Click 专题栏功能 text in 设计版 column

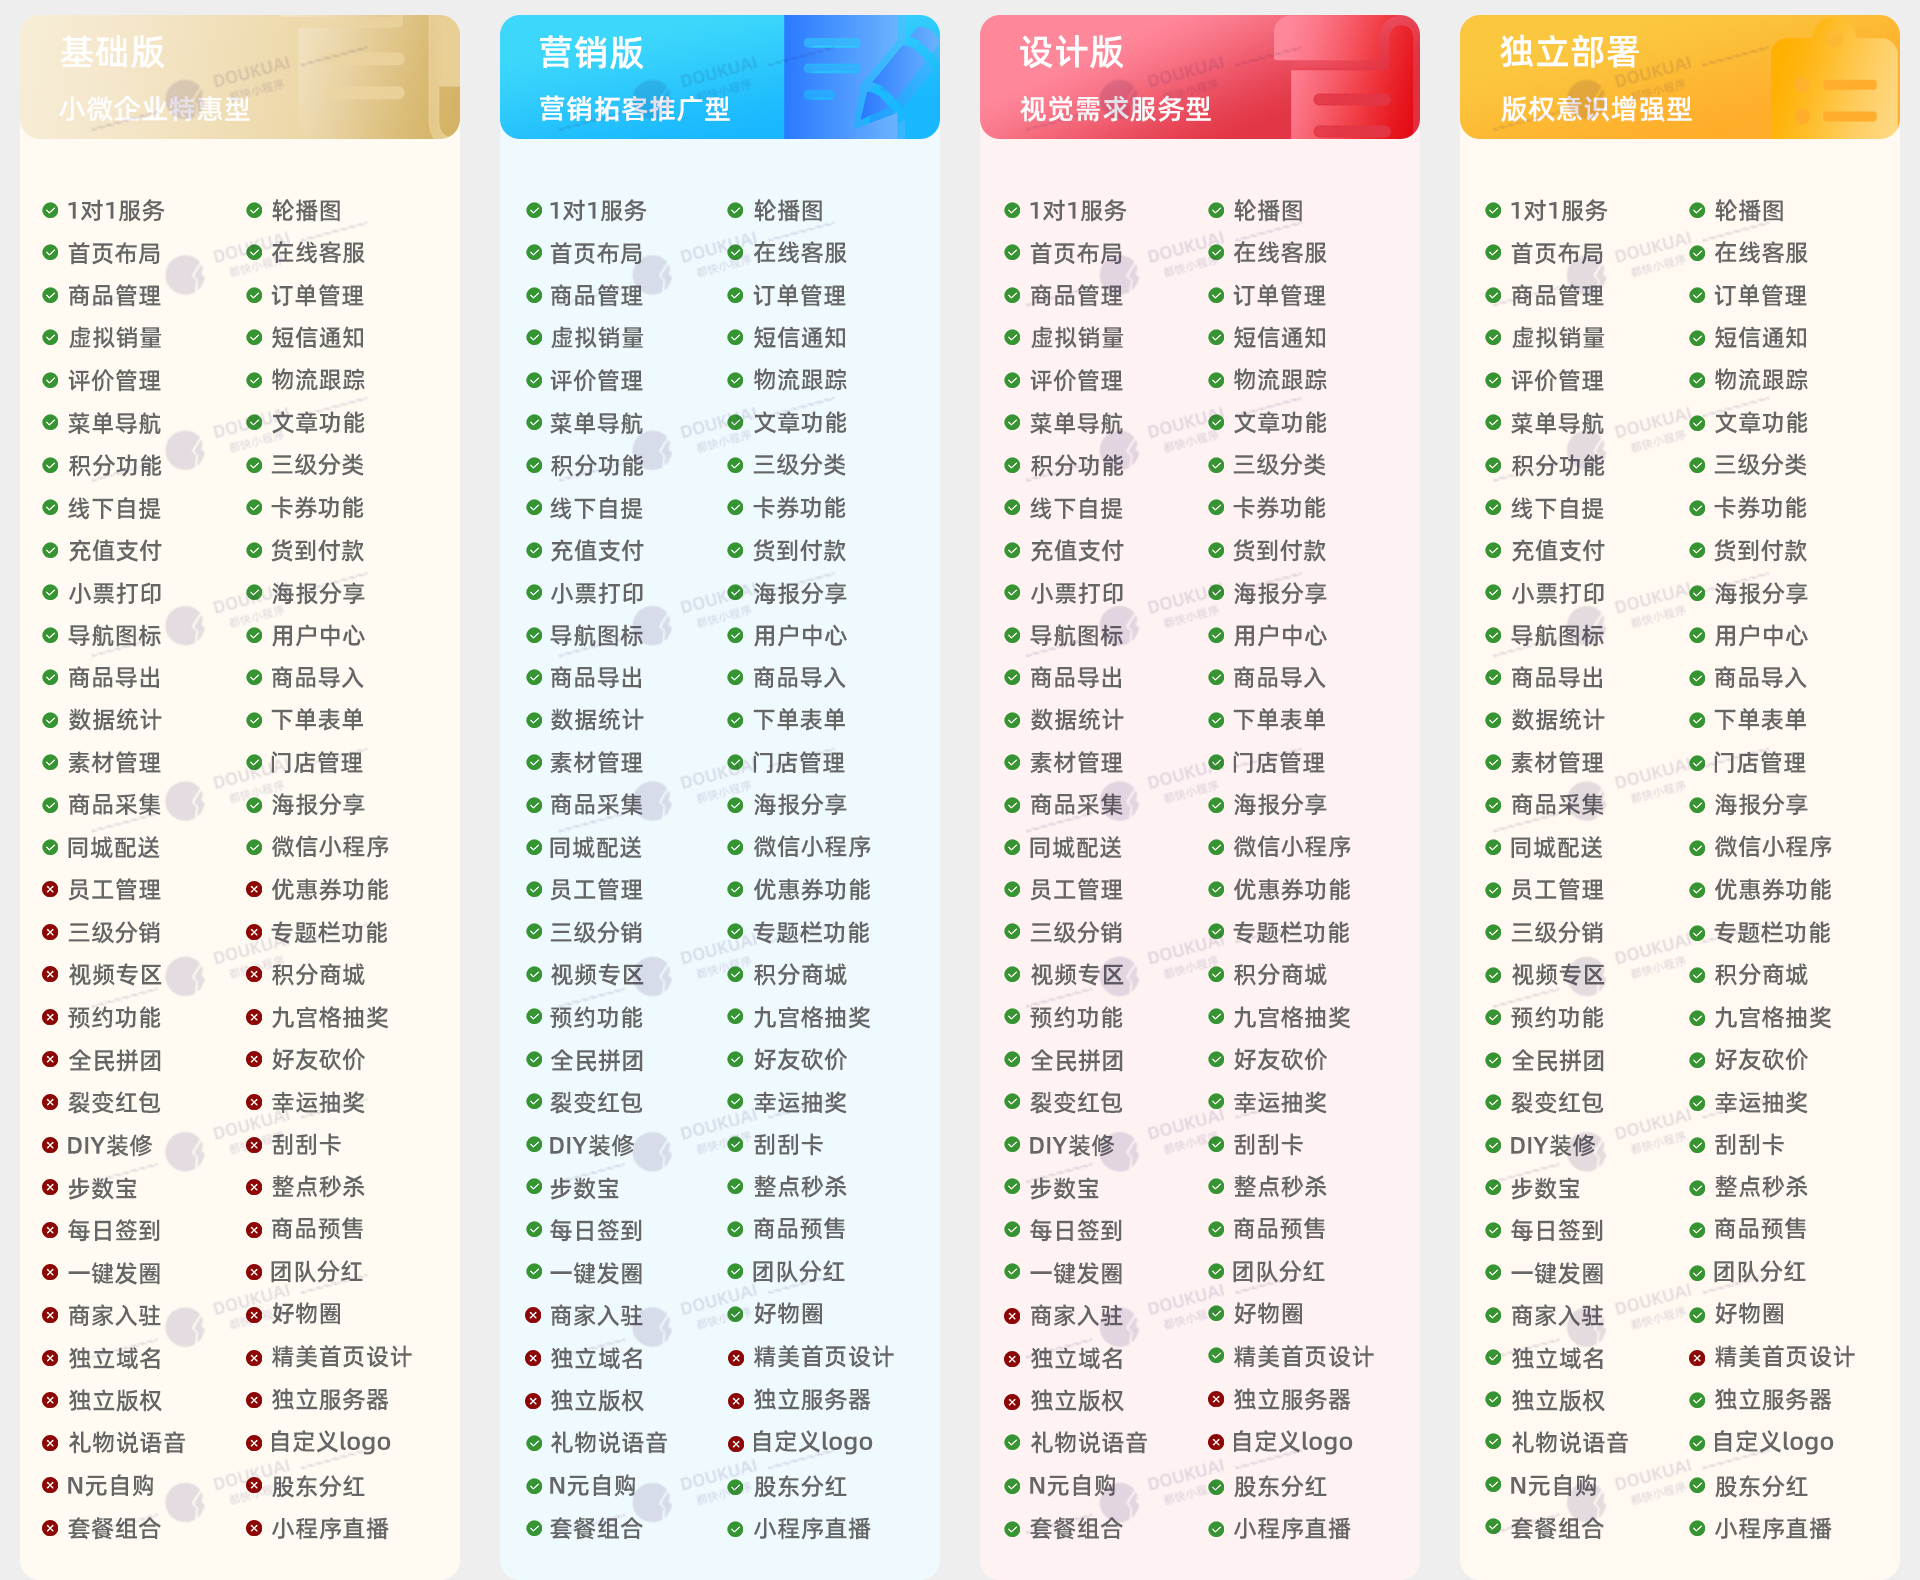point(1292,933)
